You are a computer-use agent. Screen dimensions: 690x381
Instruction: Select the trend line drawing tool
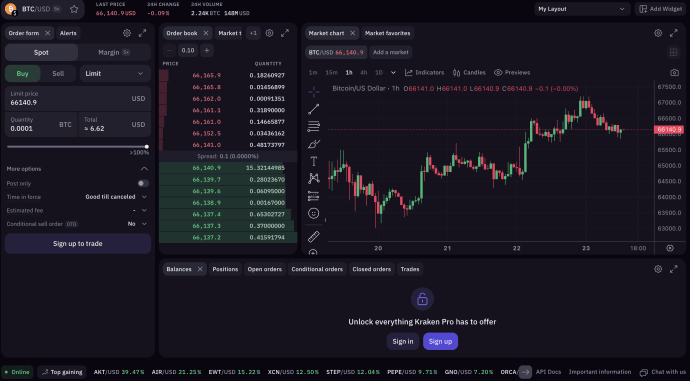pyautogui.click(x=314, y=109)
